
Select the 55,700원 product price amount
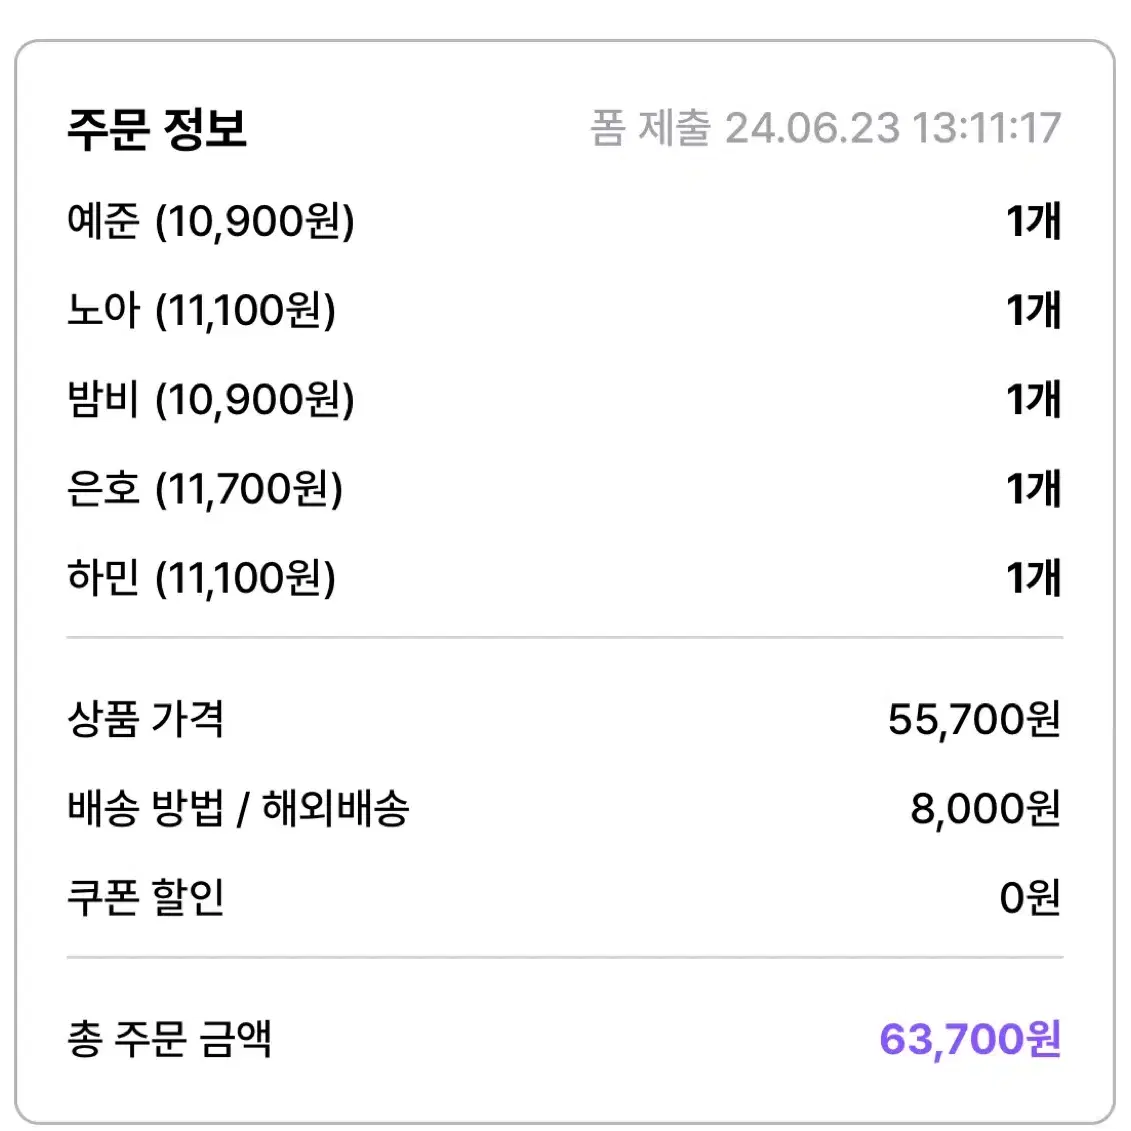(974, 720)
